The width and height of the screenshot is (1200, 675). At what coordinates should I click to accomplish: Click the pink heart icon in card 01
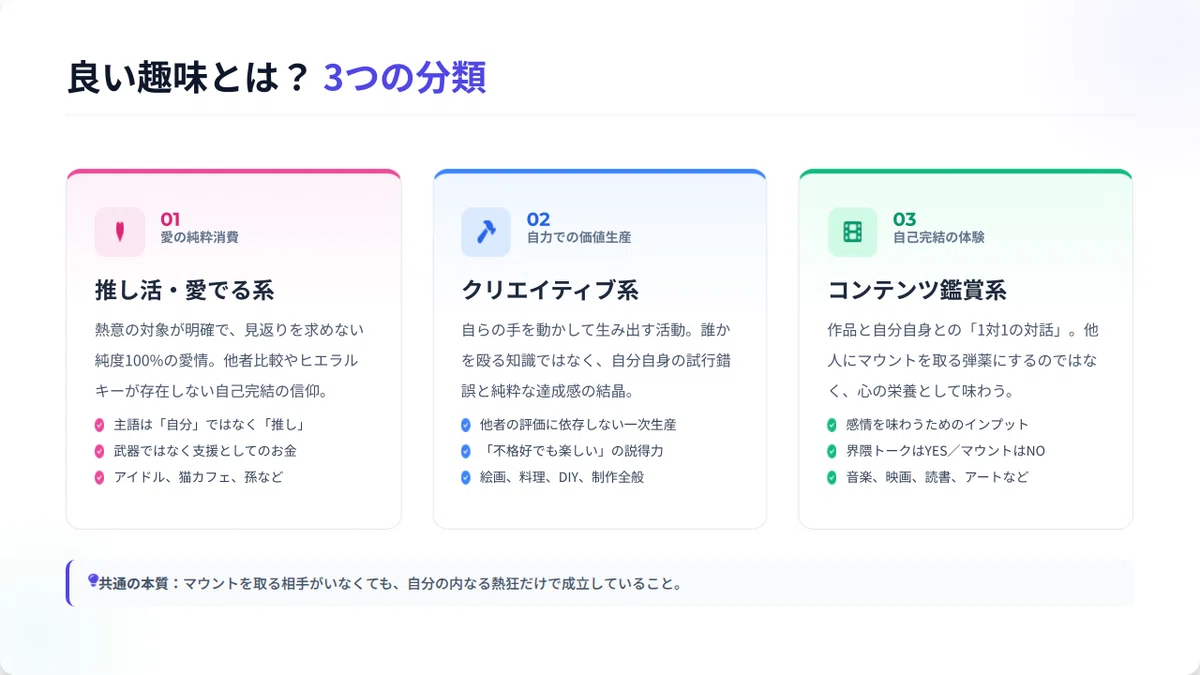tap(120, 232)
